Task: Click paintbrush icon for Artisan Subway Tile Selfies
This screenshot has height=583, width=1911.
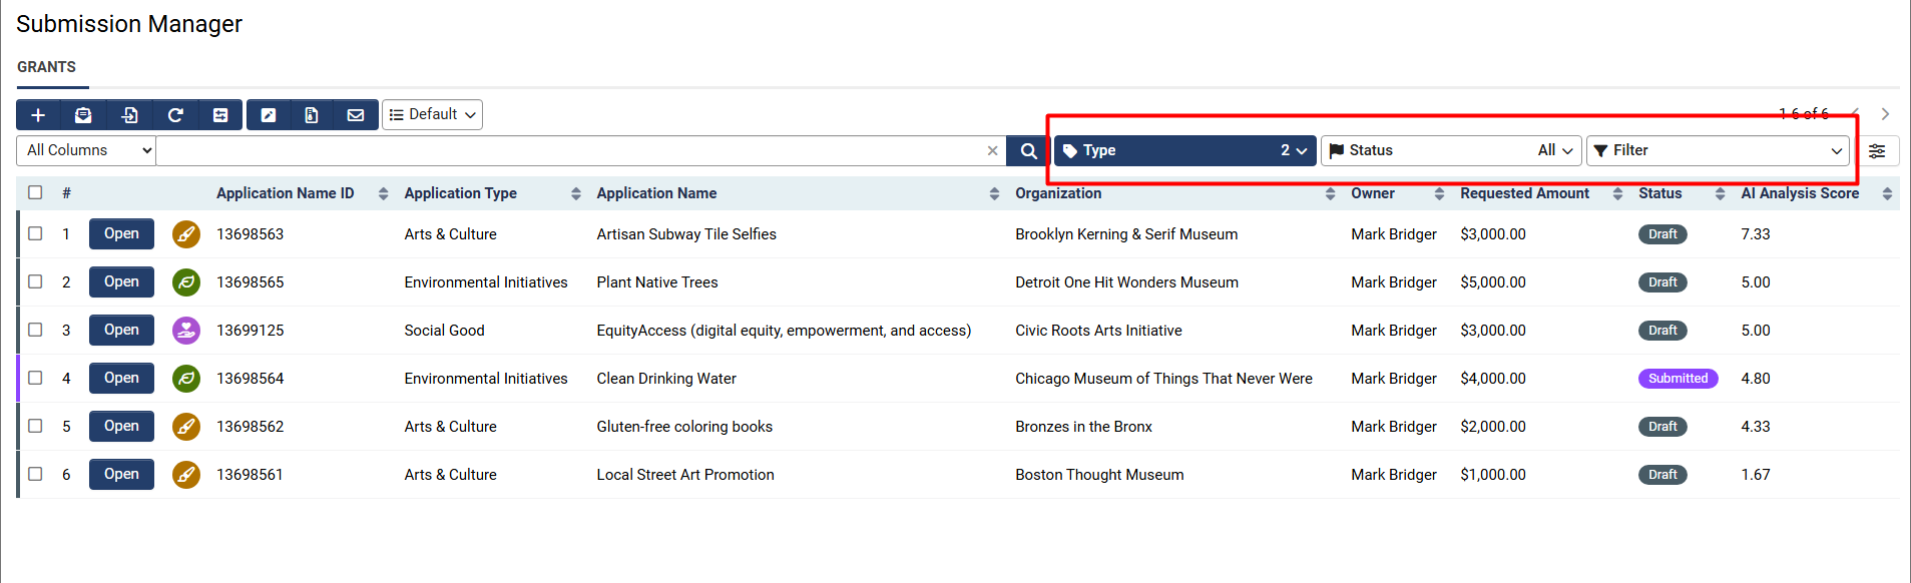Action: 186,234
